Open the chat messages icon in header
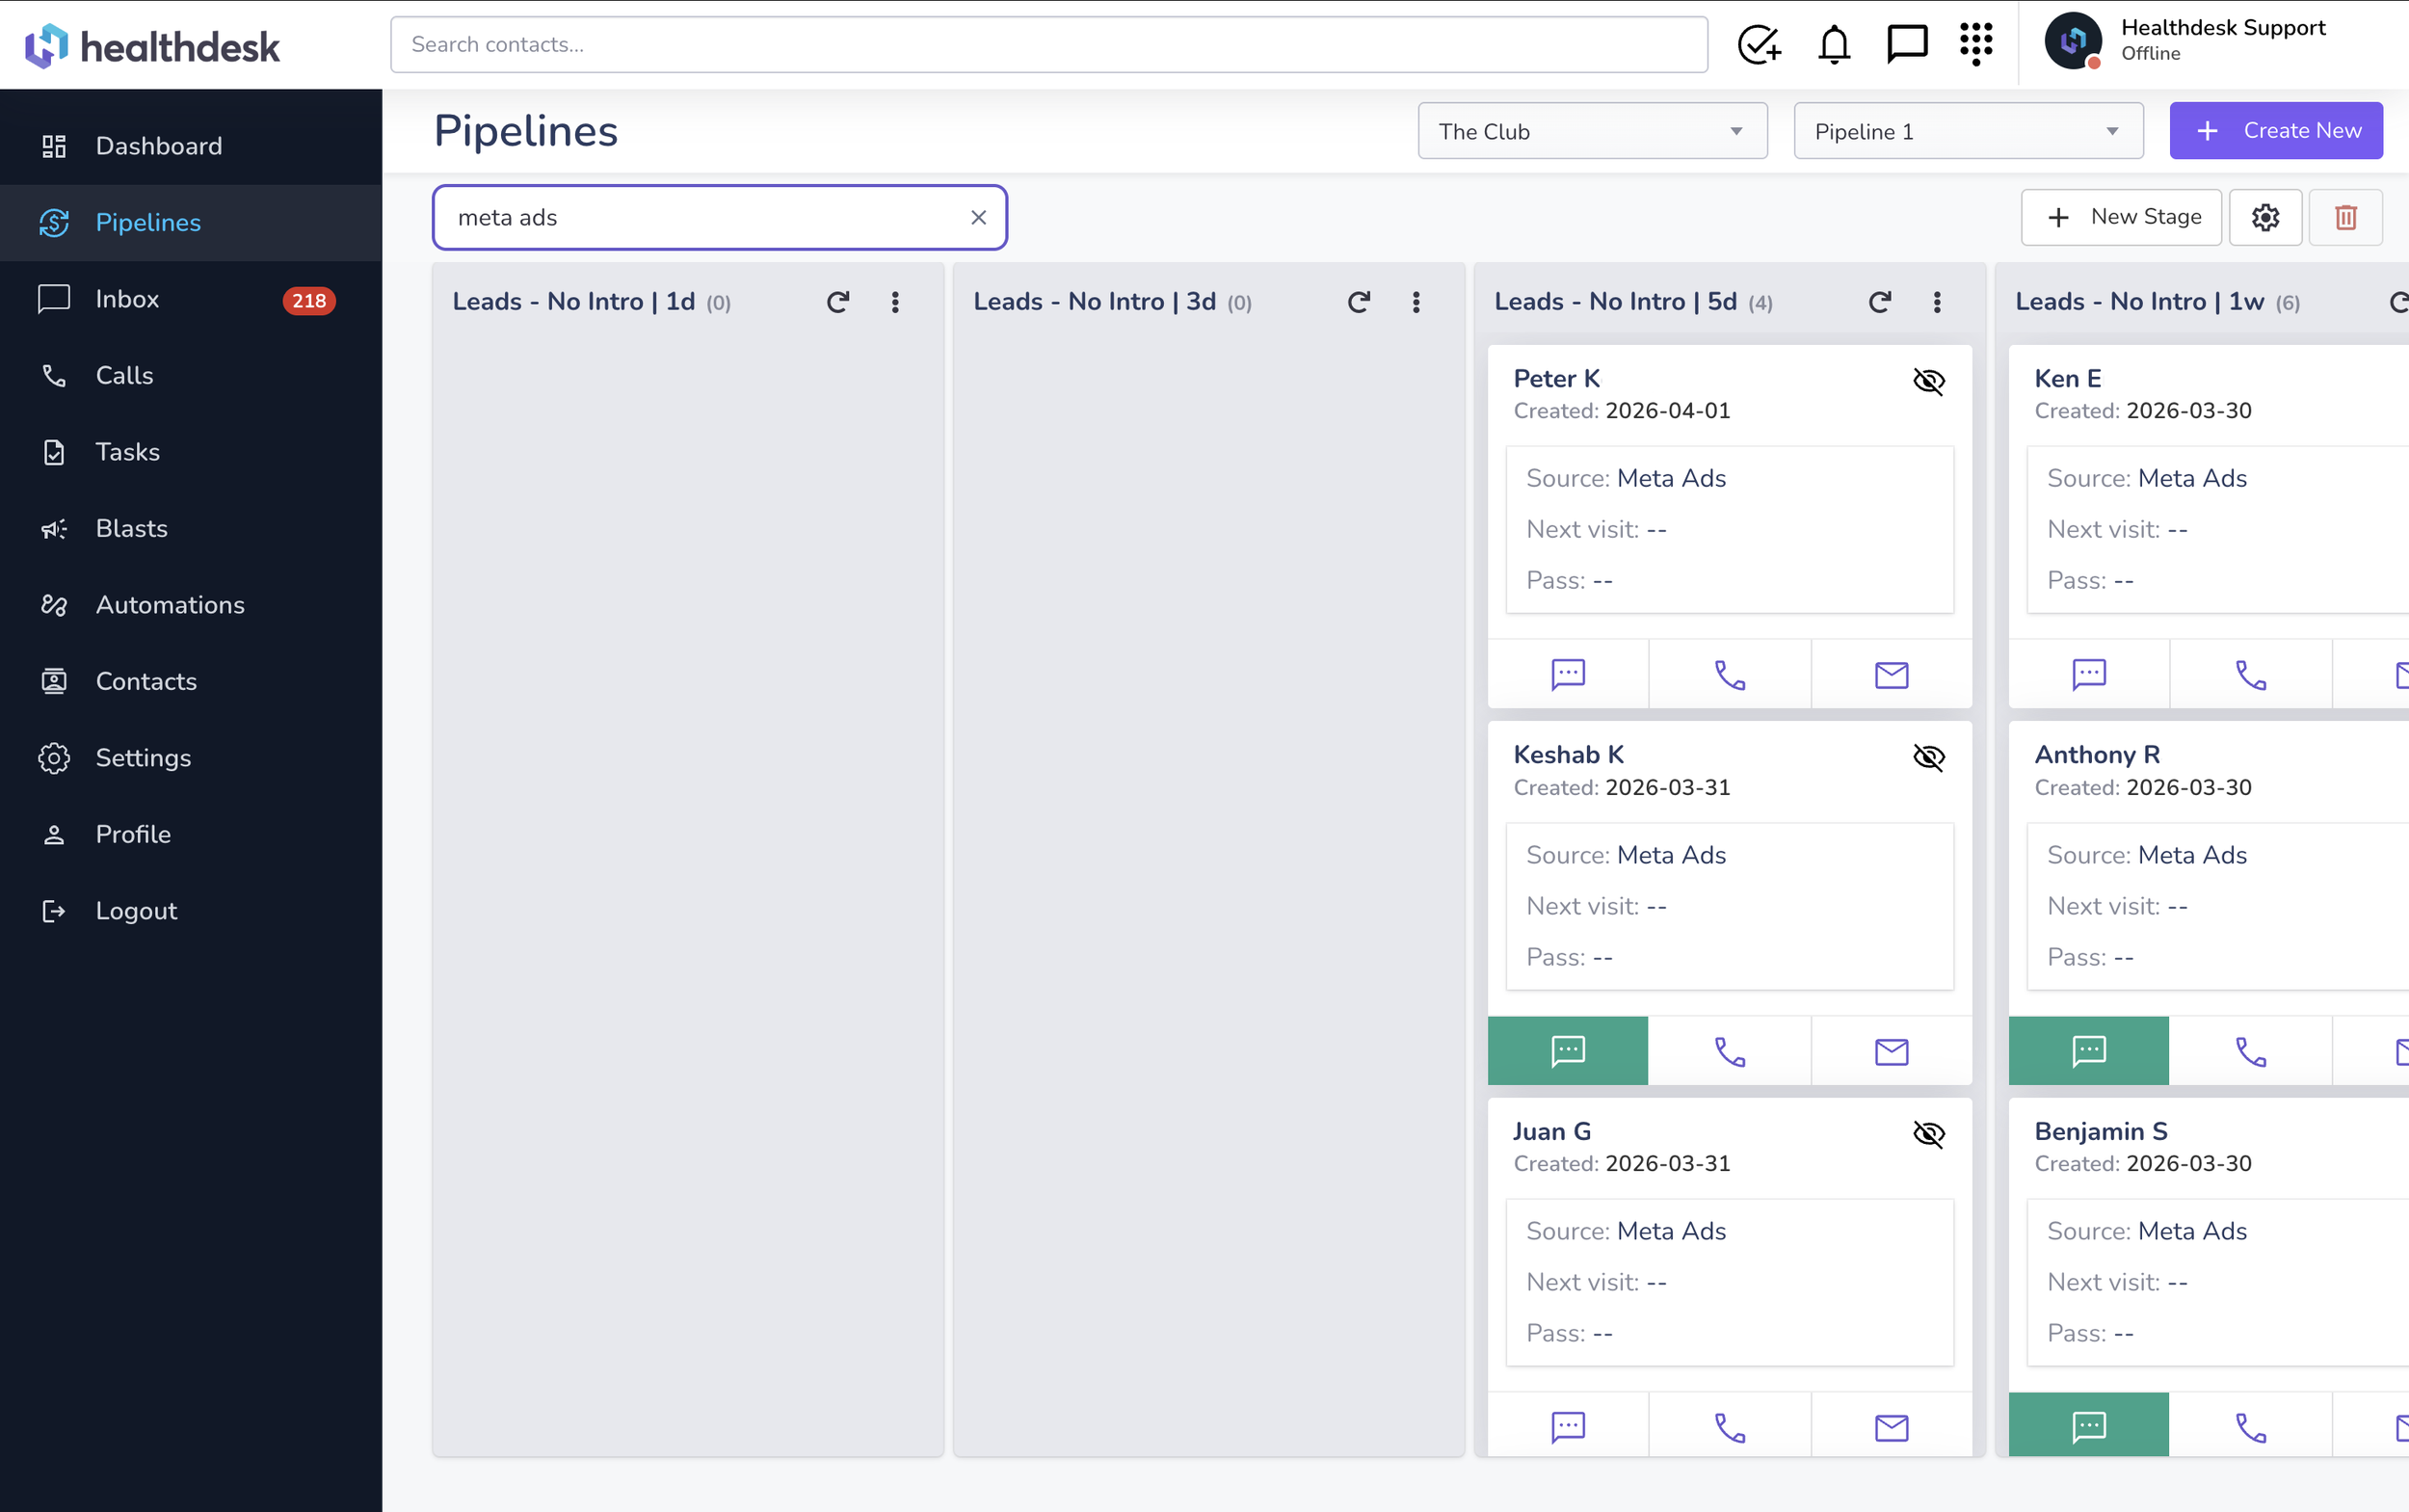This screenshot has height=1512, width=2409. click(x=1906, y=45)
